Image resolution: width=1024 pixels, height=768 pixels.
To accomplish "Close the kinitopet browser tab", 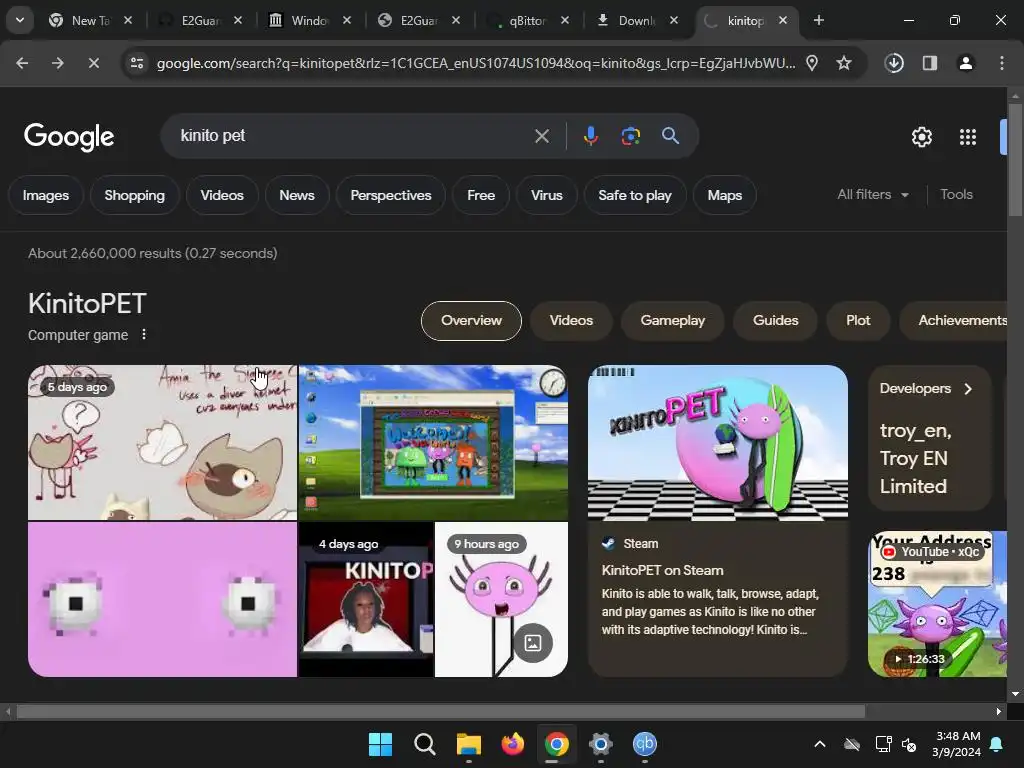I will pyautogui.click(x=782, y=20).
